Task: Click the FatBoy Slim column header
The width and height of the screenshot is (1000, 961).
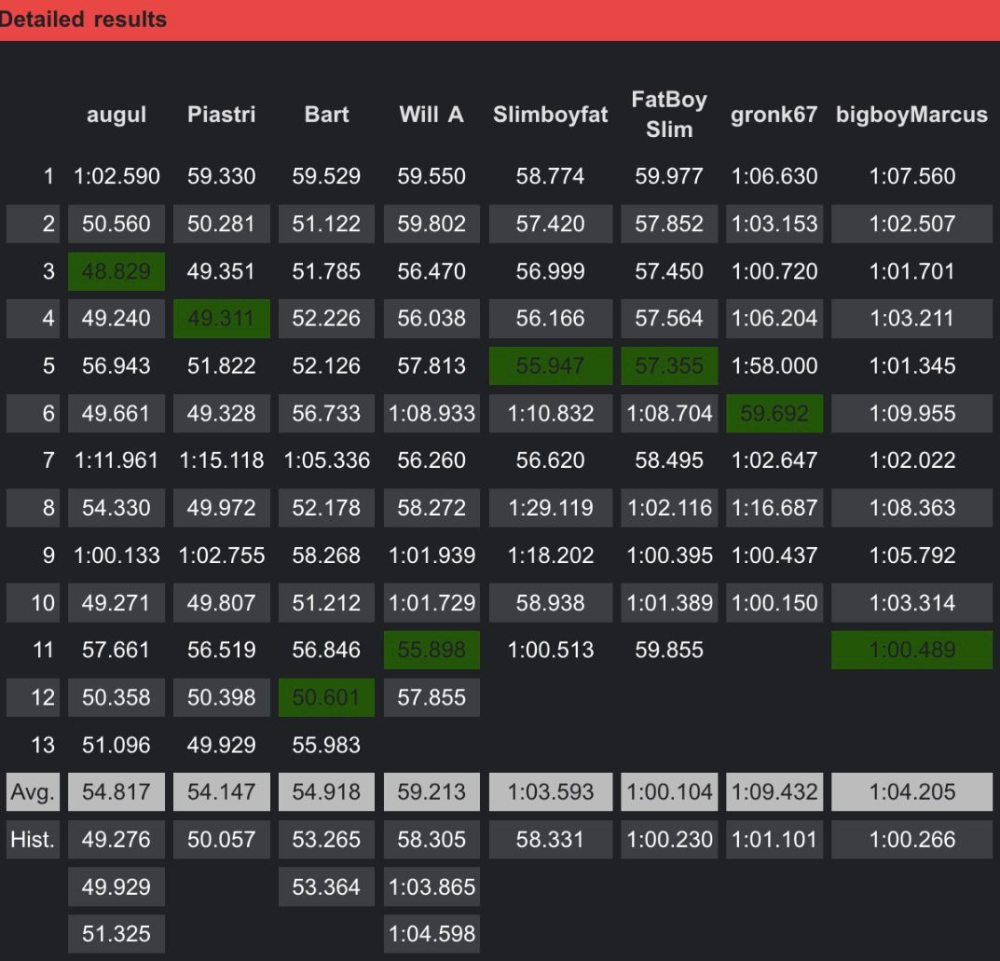Action: [669, 114]
